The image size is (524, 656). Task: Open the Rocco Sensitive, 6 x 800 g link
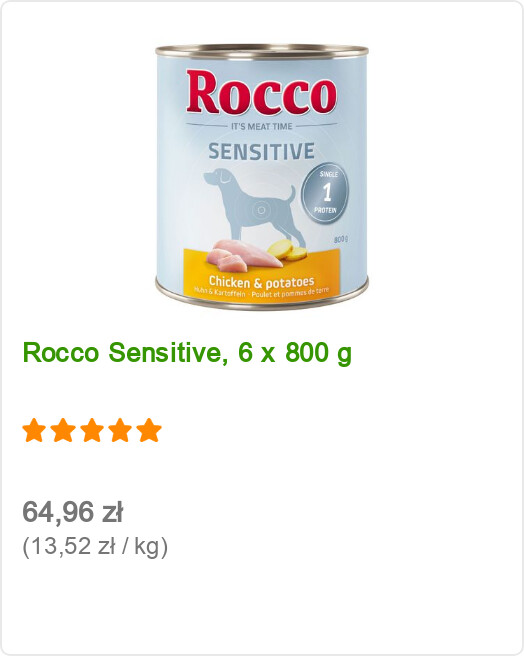[x=187, y=353]
